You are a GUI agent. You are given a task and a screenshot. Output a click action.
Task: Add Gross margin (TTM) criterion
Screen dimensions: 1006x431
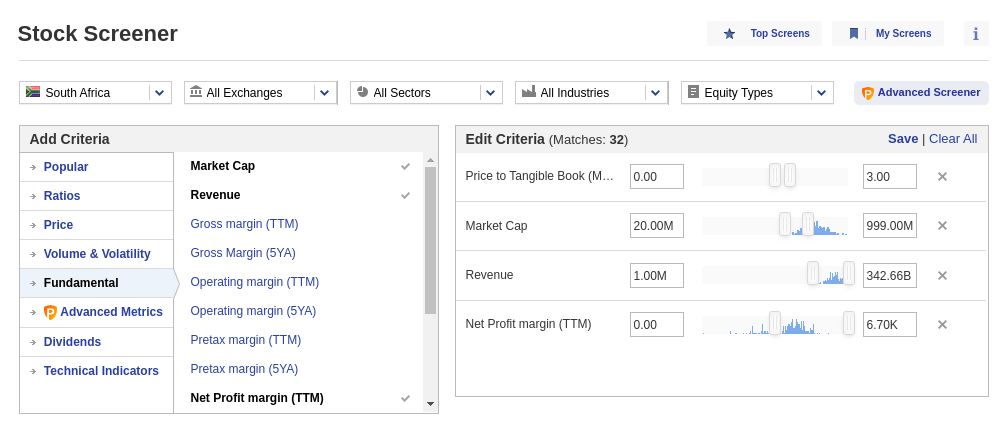coord(244,224)
